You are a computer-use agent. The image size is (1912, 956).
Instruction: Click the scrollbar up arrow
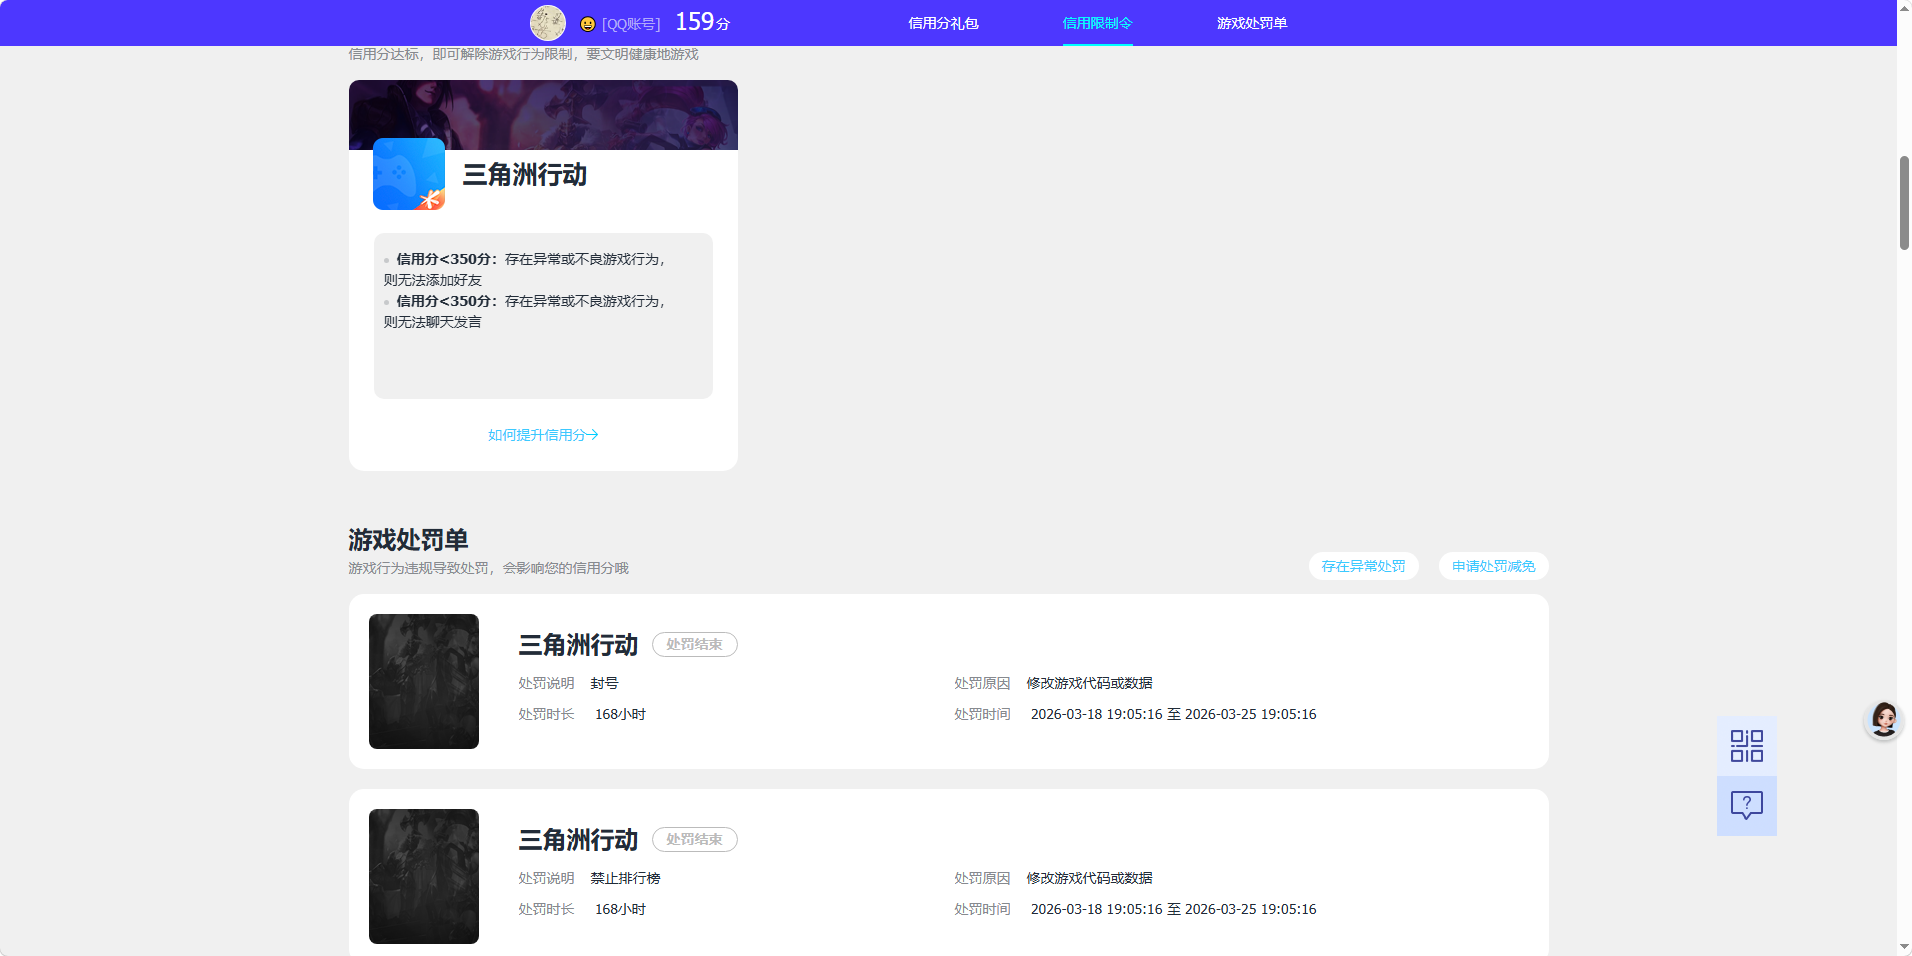1904,7
